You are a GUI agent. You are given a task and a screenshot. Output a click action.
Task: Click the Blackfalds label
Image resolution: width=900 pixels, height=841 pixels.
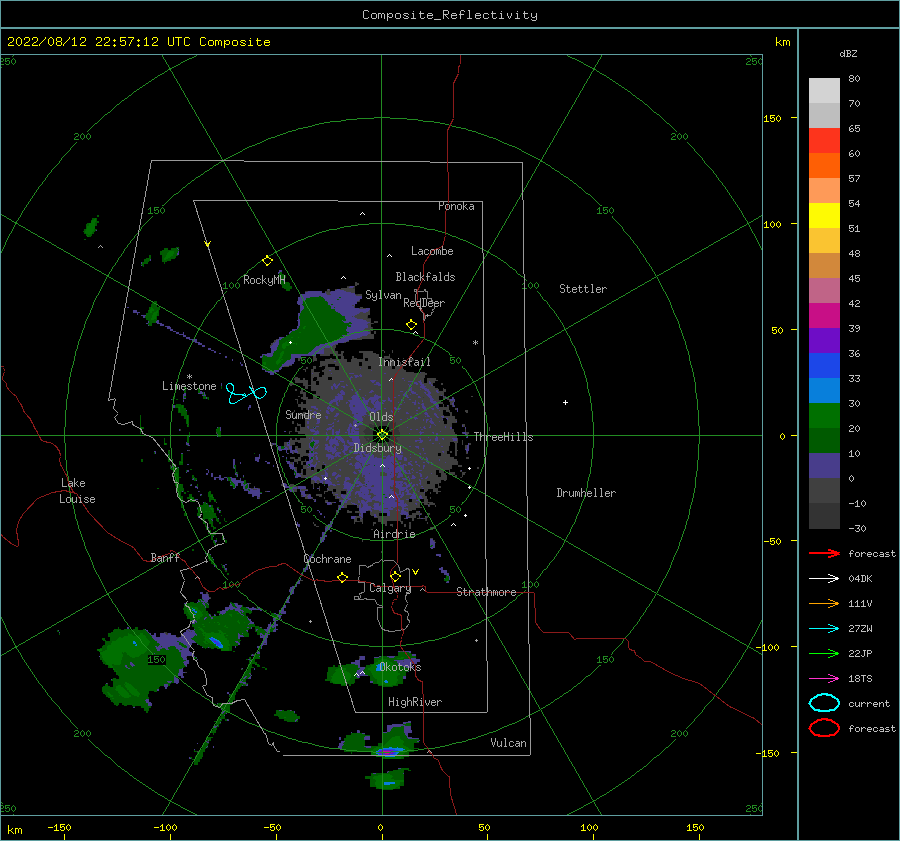coord(425,277)
